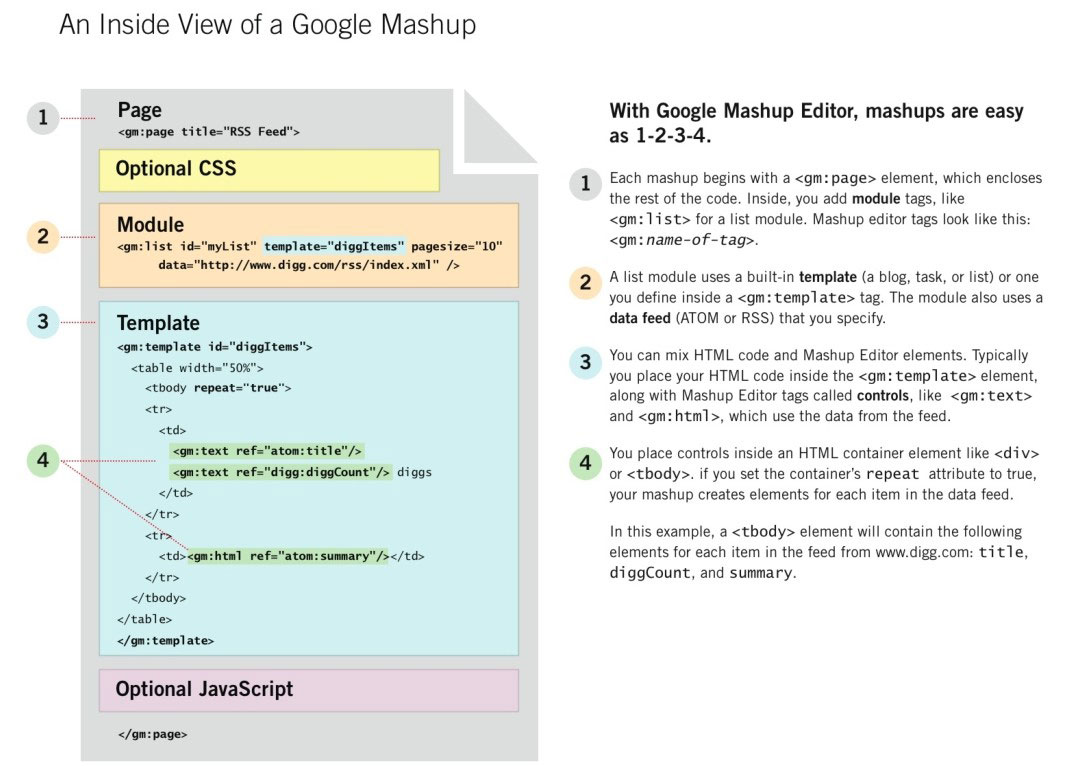Select the closing </tbody> tag line
Image resolution: width=1092 pixels, height=766 pixels.
(159, 598)
